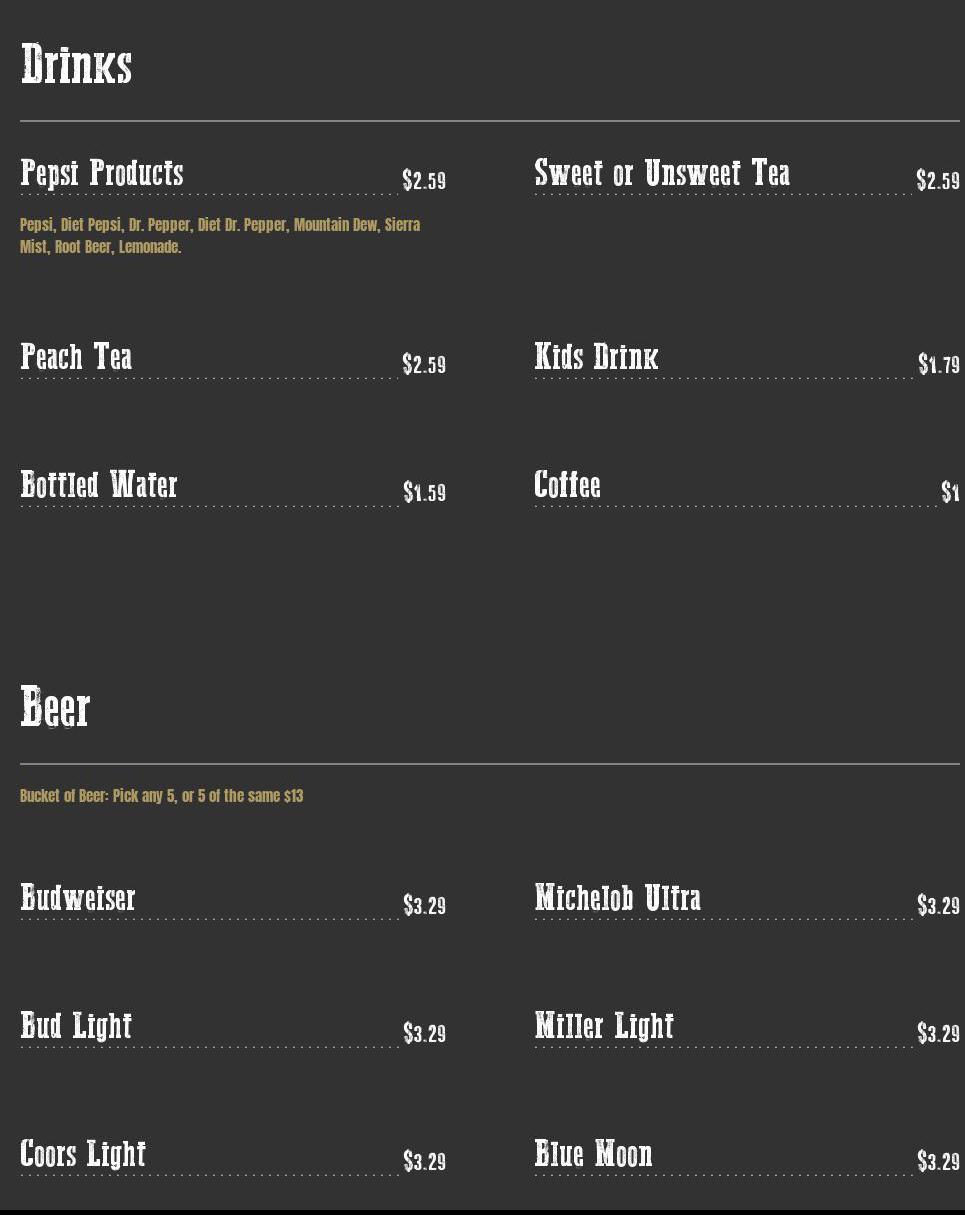Image resolution: width=965 pixels, height=1215 pixels.
Task: Select the Budweiser menu item
Action: 78,898
